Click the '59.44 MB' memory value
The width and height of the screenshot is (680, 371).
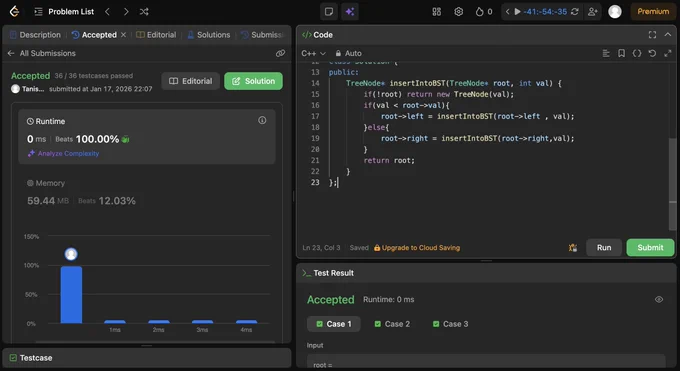tap(48, 201)
